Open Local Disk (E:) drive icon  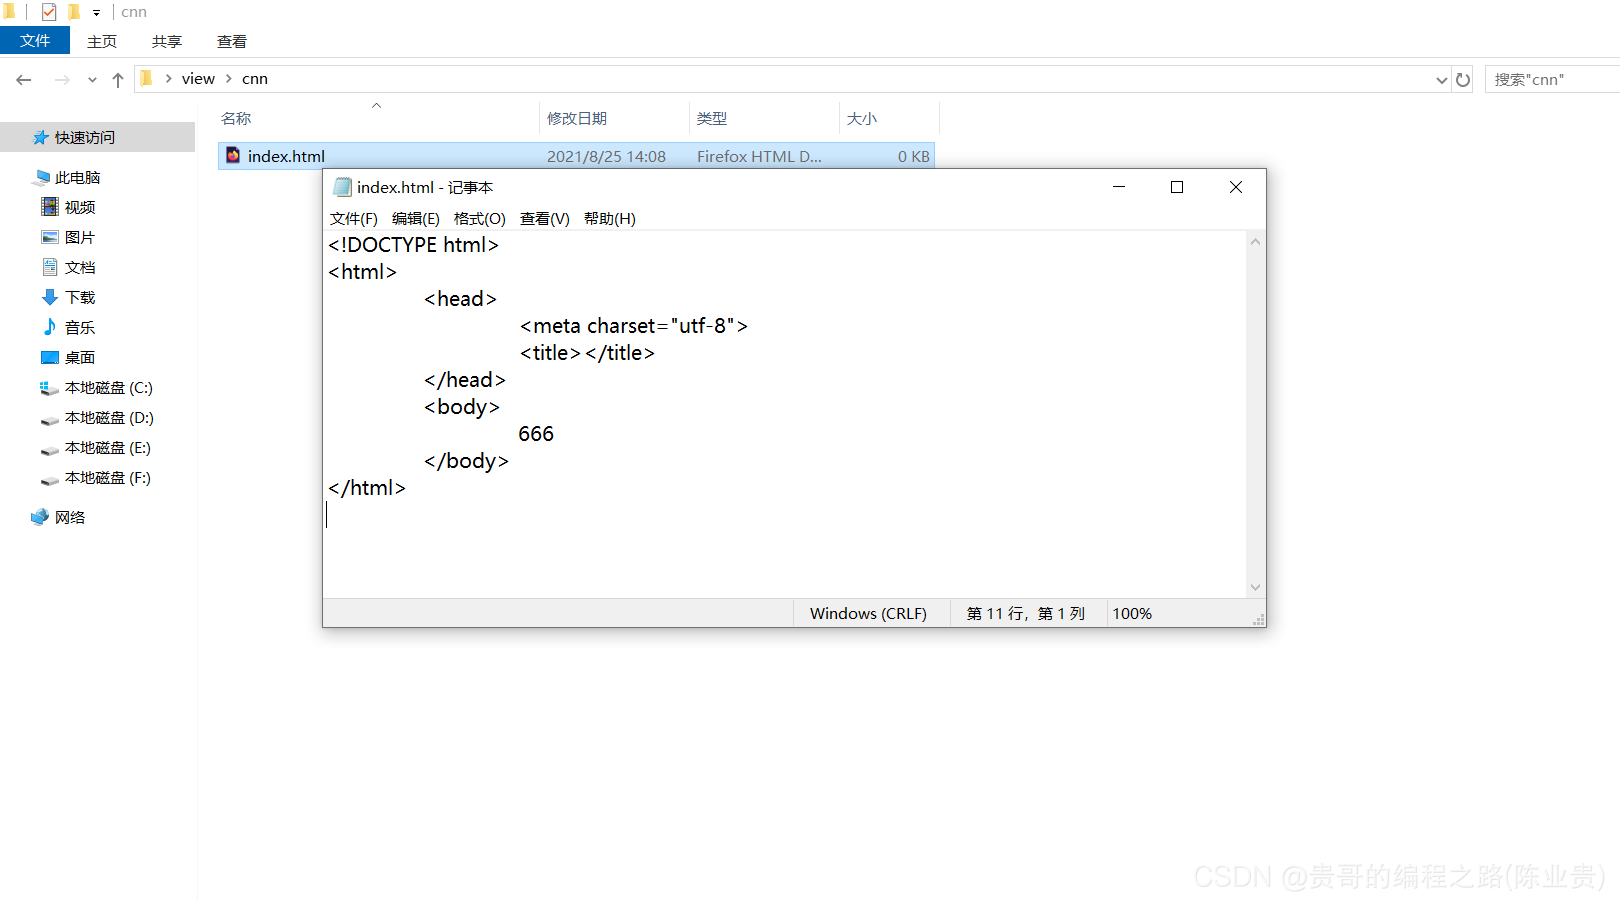coord(49,449)
